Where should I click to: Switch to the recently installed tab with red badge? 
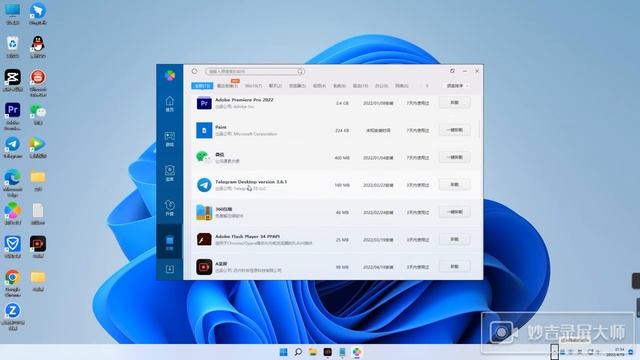[x=228, y=85]
